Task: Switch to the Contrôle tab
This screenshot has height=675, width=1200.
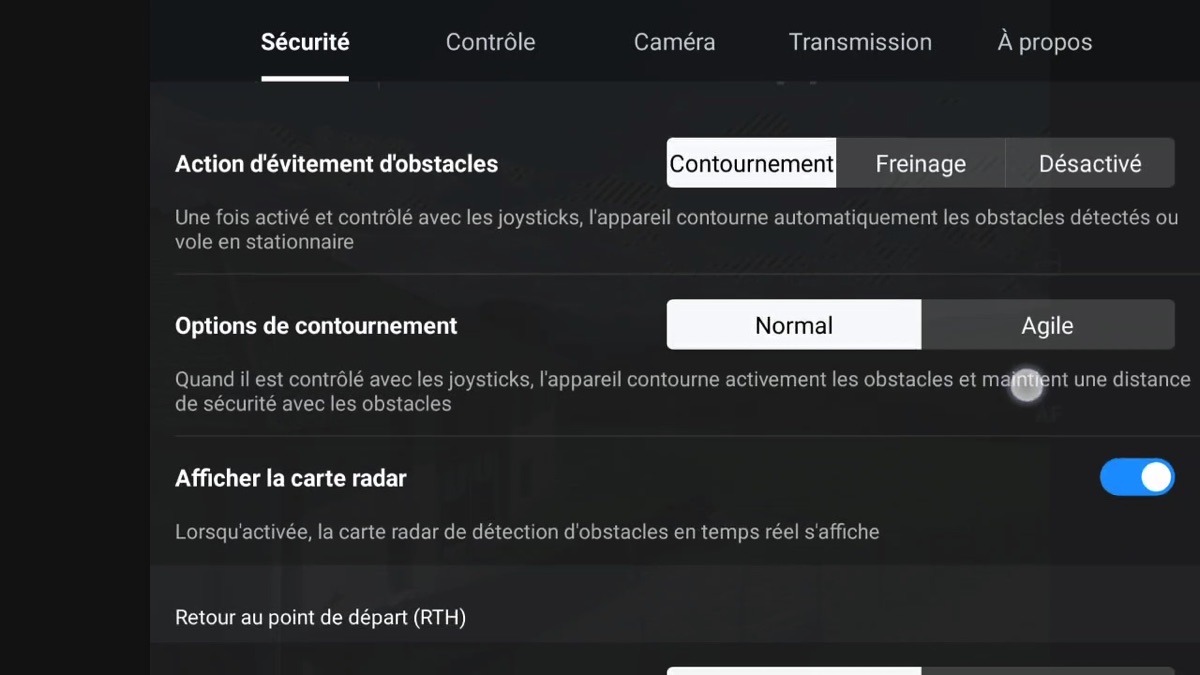Action: 490,42
